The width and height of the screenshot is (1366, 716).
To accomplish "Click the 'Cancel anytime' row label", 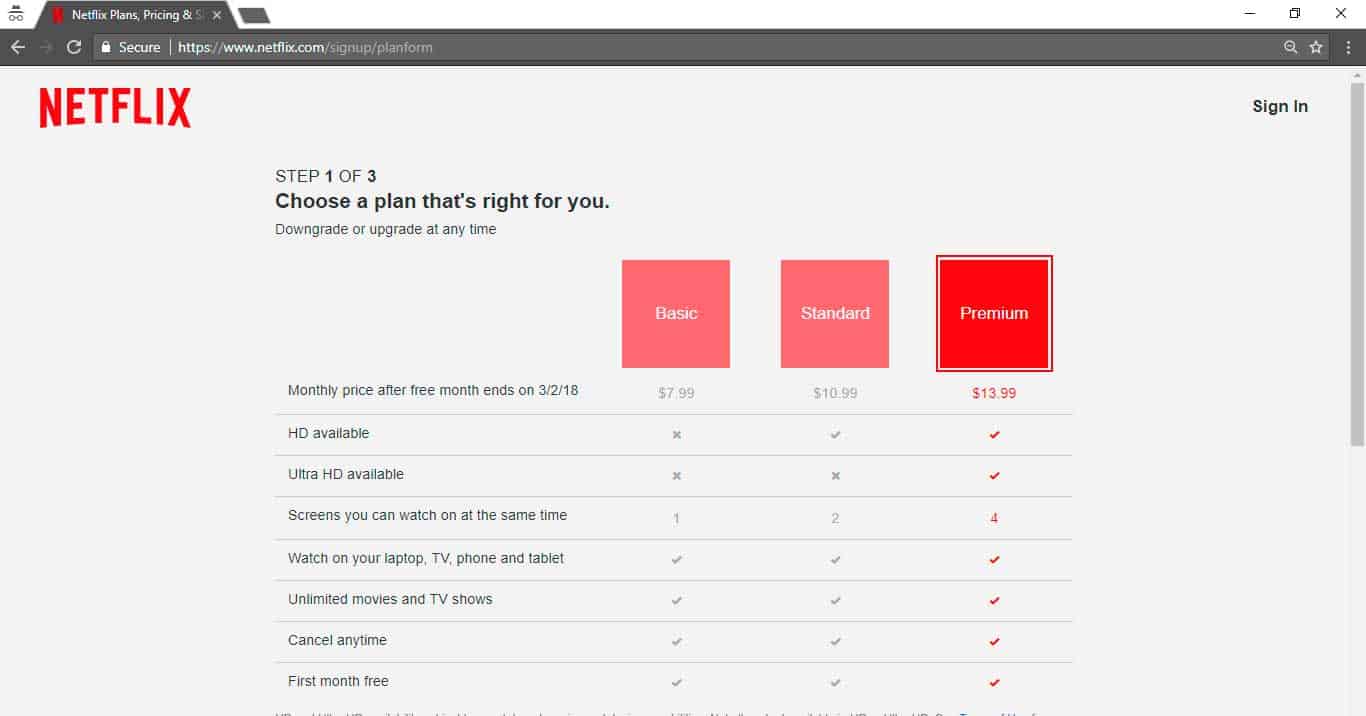I will (337, 640).
